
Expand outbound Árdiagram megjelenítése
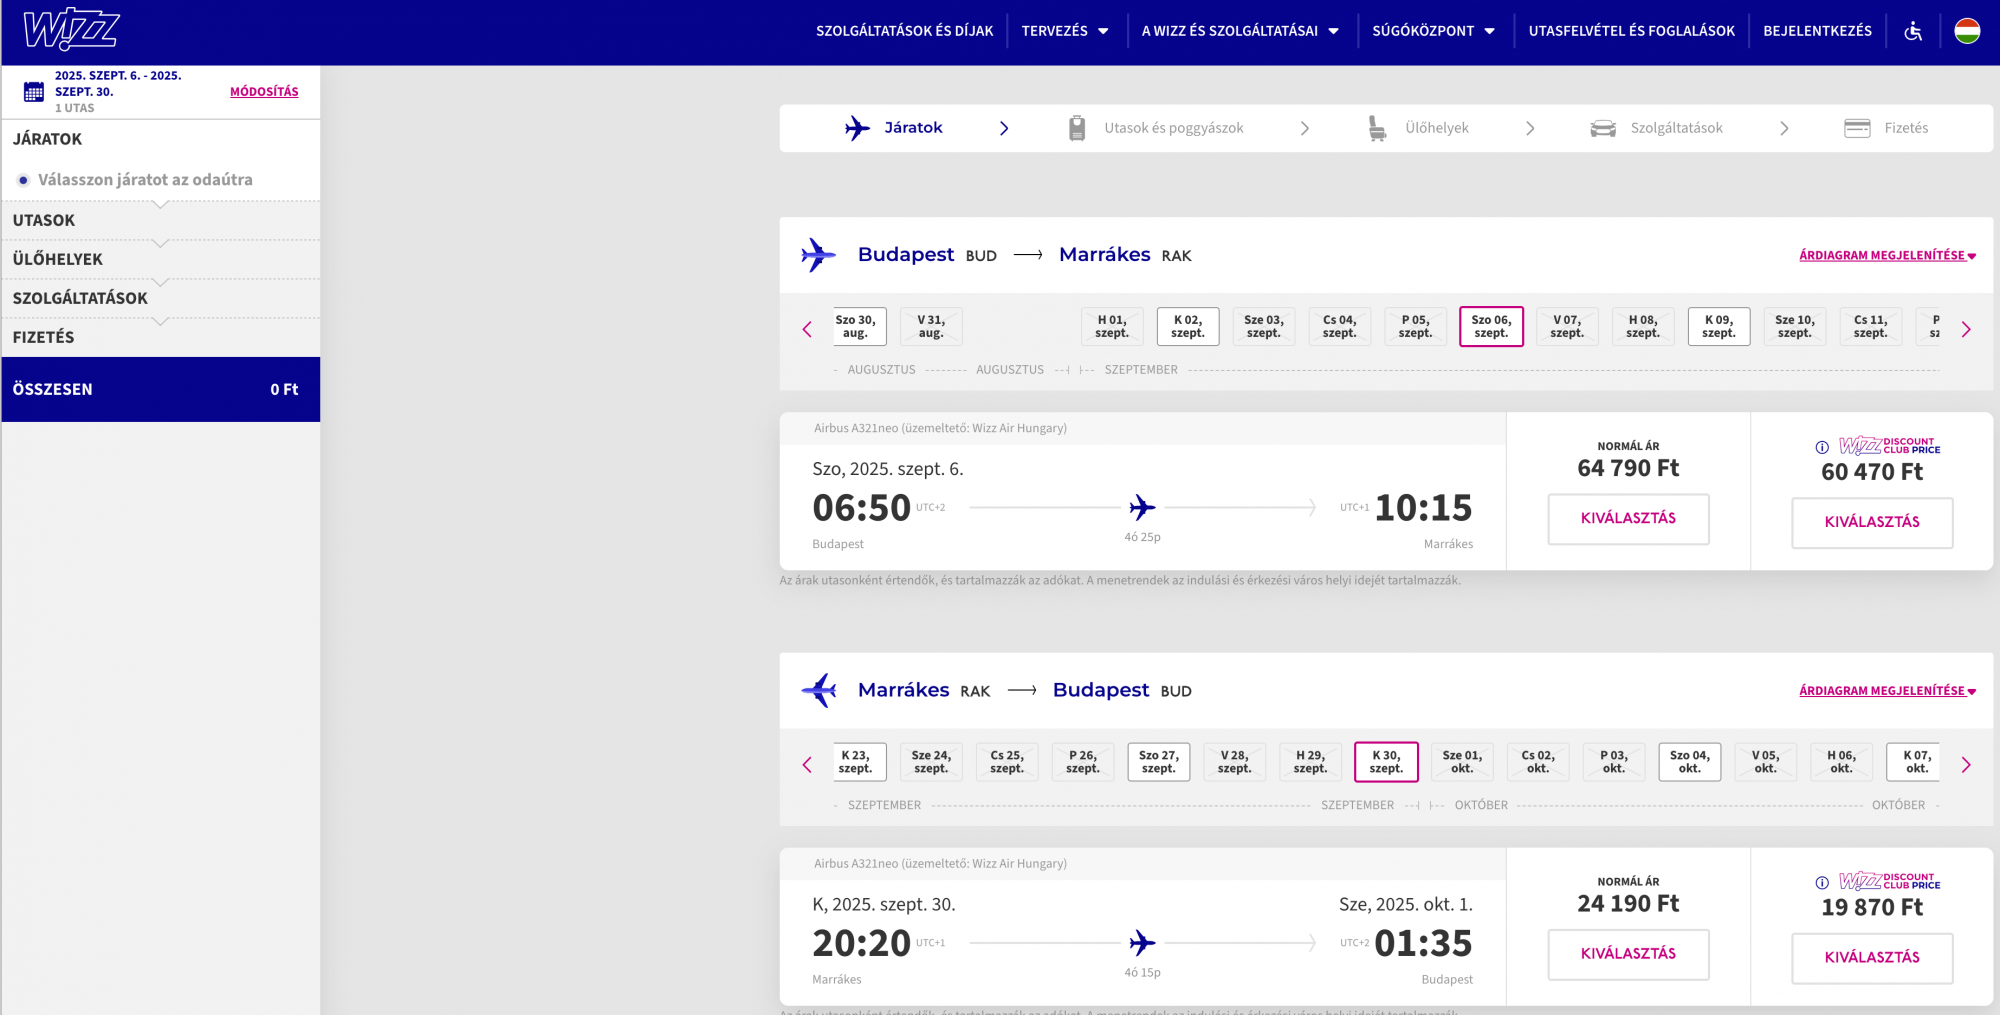1887,255
